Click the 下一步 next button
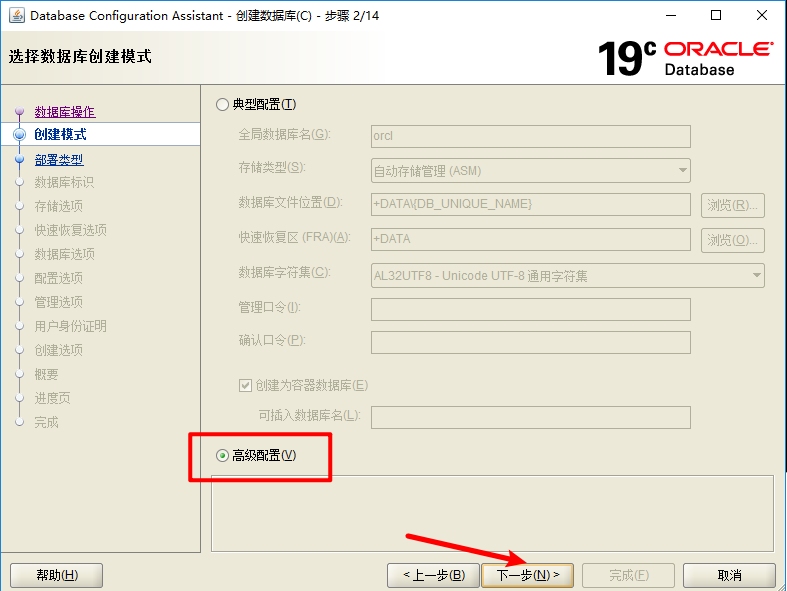787x591 pixels. point(527,575)
